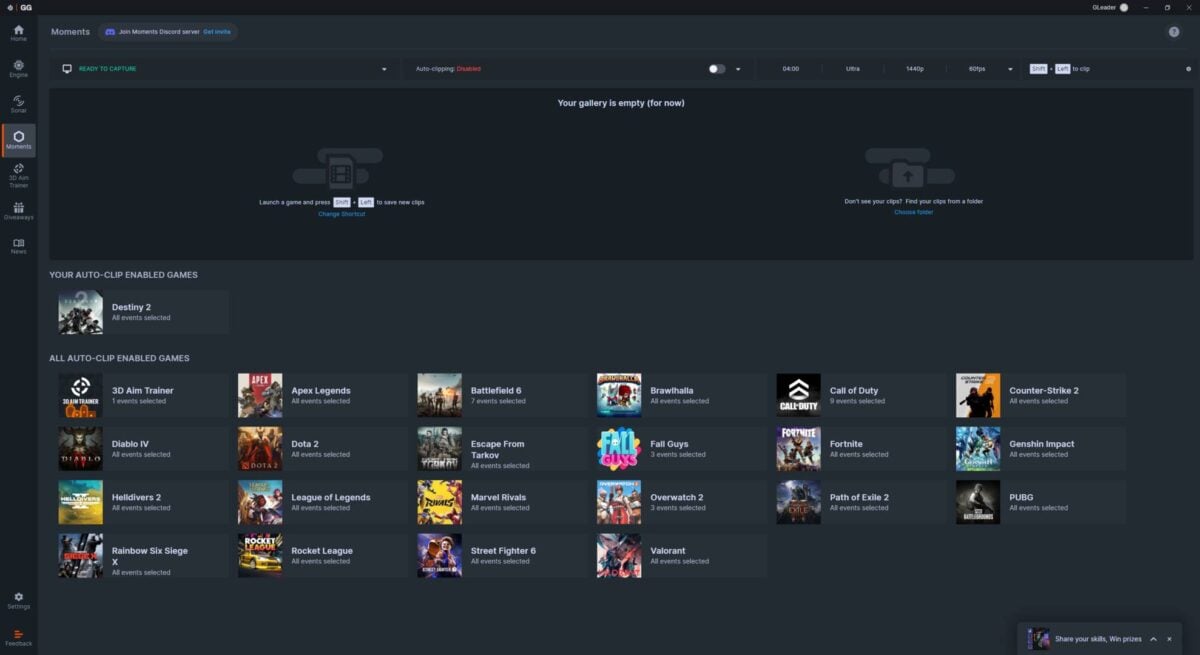Image resolution: width=1200 pixels, height=655 pixels.
Task: Click the Choose folder link
Action: coord(913,212)
